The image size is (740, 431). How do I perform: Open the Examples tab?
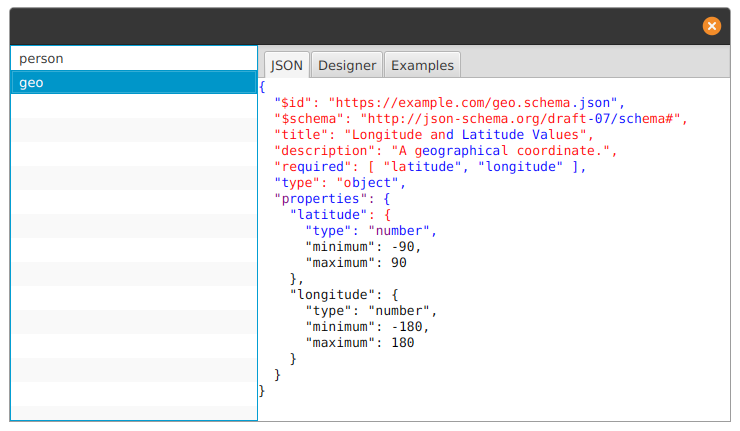pyautogui.click(x=422, y=65)
